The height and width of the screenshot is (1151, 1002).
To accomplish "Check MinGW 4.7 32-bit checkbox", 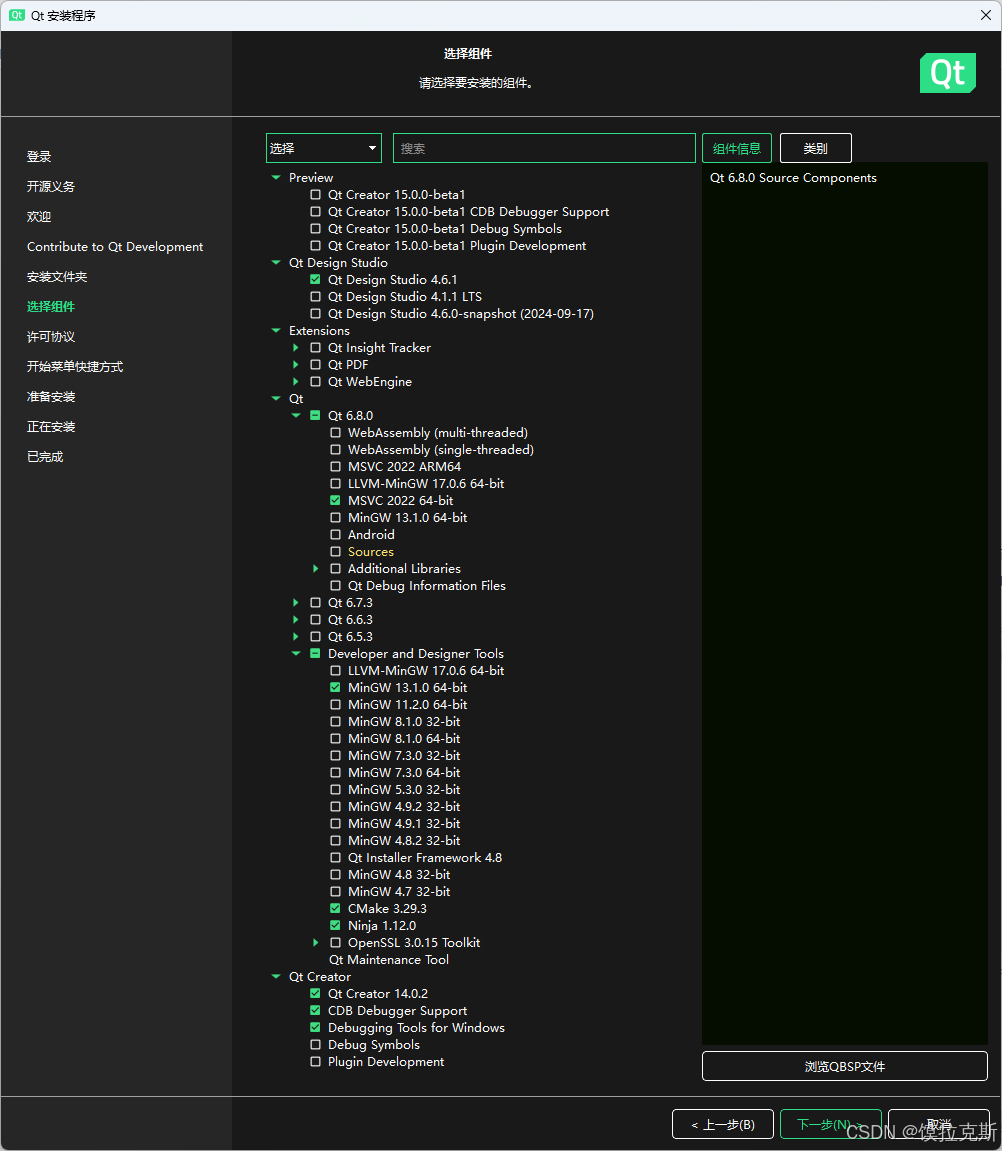I will tap(335, 891).
